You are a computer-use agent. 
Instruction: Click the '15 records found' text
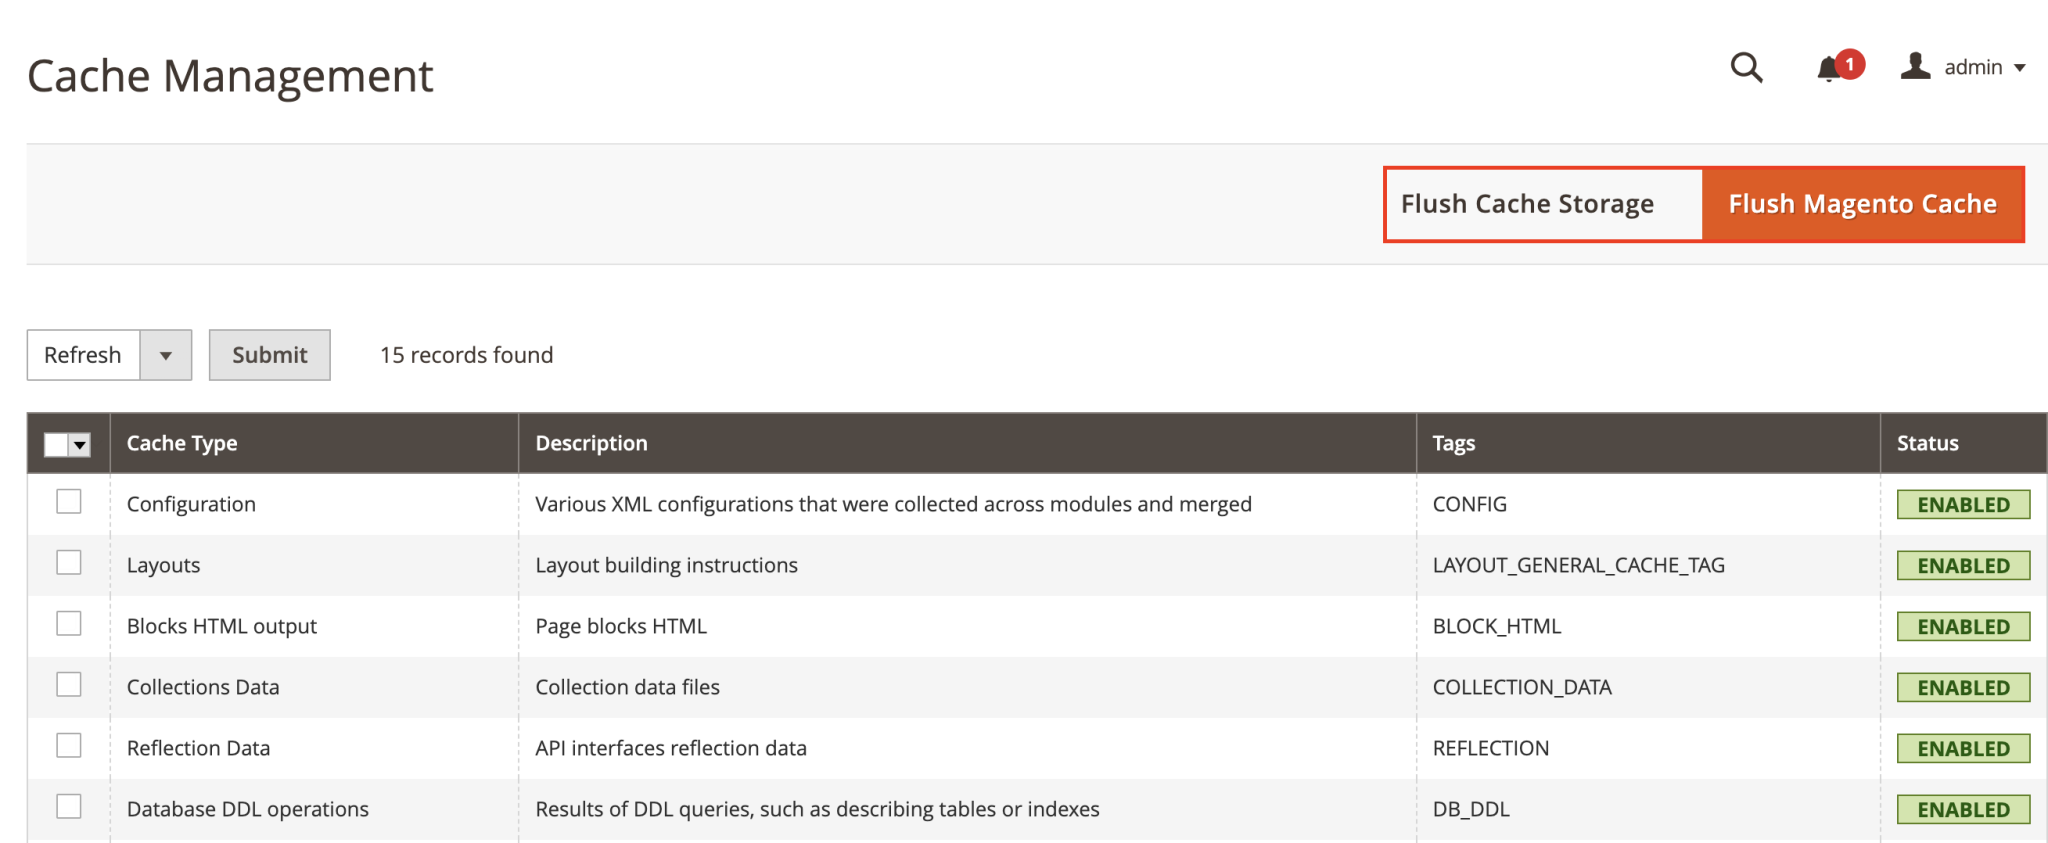[x=466, y=355]
